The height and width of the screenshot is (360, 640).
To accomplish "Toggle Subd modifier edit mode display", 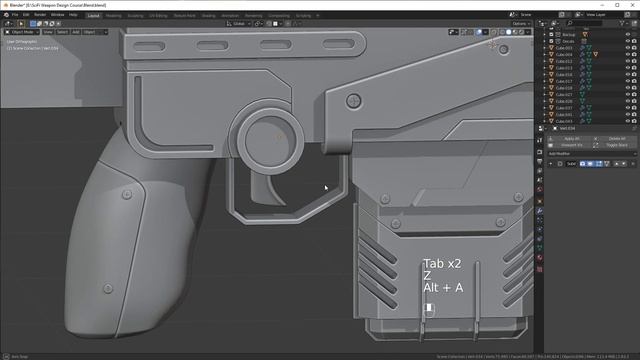I will click(x=599, y=164).
